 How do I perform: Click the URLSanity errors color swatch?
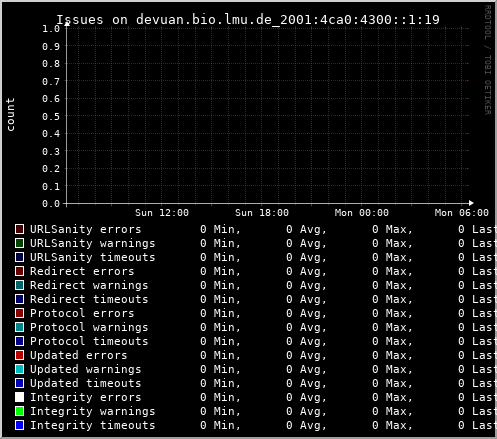point(20,229)
